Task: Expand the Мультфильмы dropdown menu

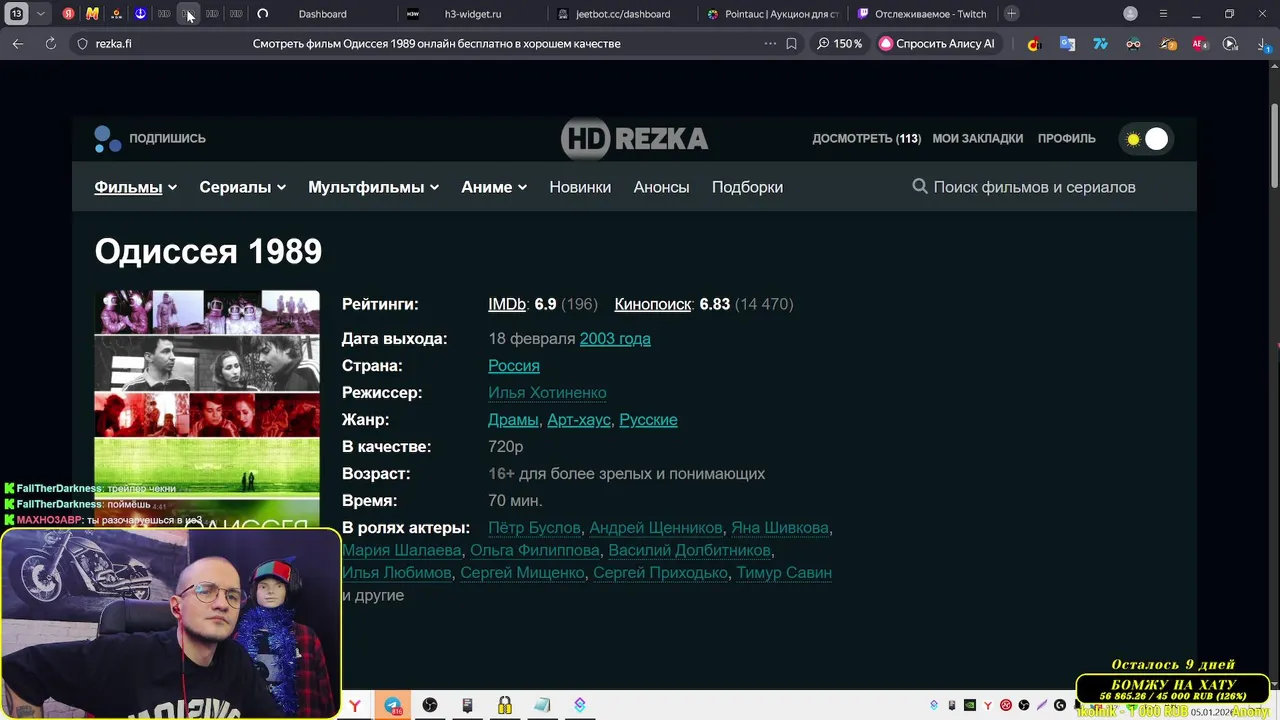Action: click(373, 187)
